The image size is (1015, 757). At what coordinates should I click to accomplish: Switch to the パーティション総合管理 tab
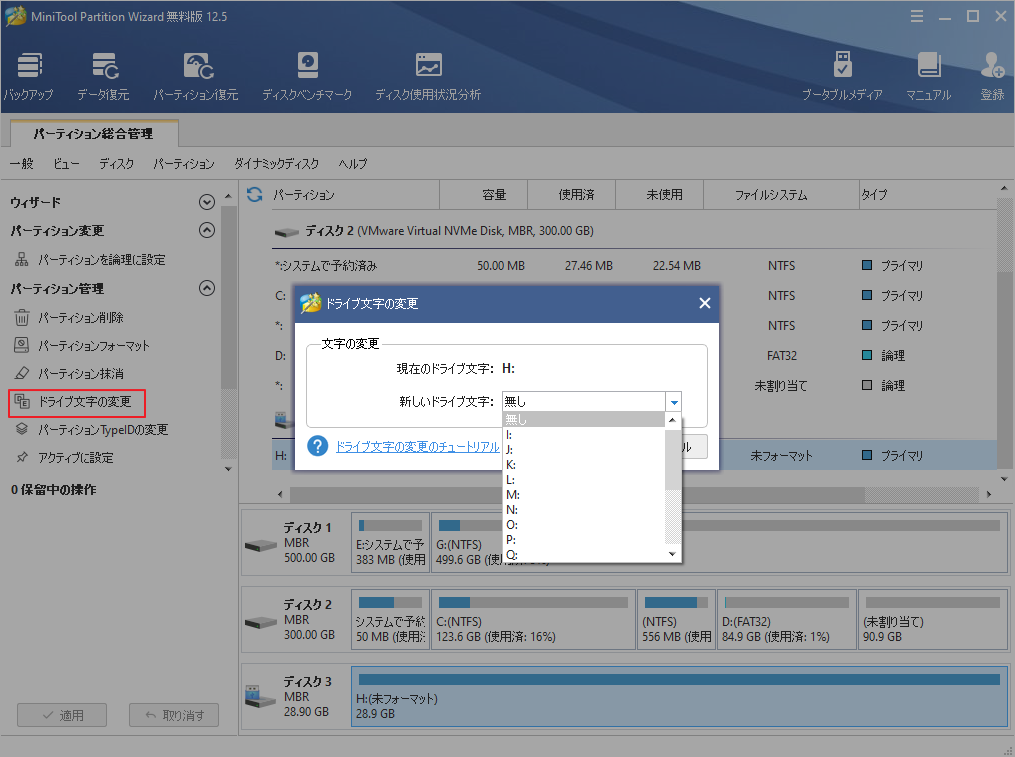click(92, 132)
